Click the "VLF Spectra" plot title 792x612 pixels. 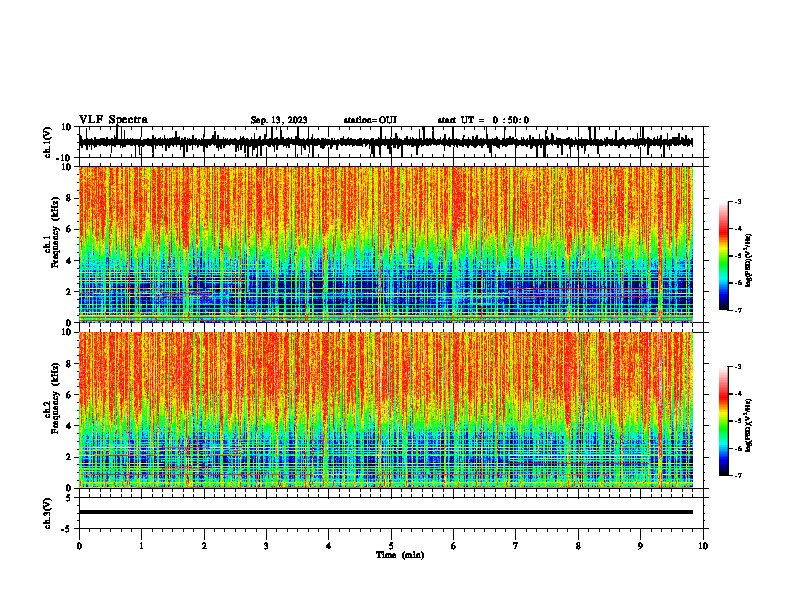point(113,120)
